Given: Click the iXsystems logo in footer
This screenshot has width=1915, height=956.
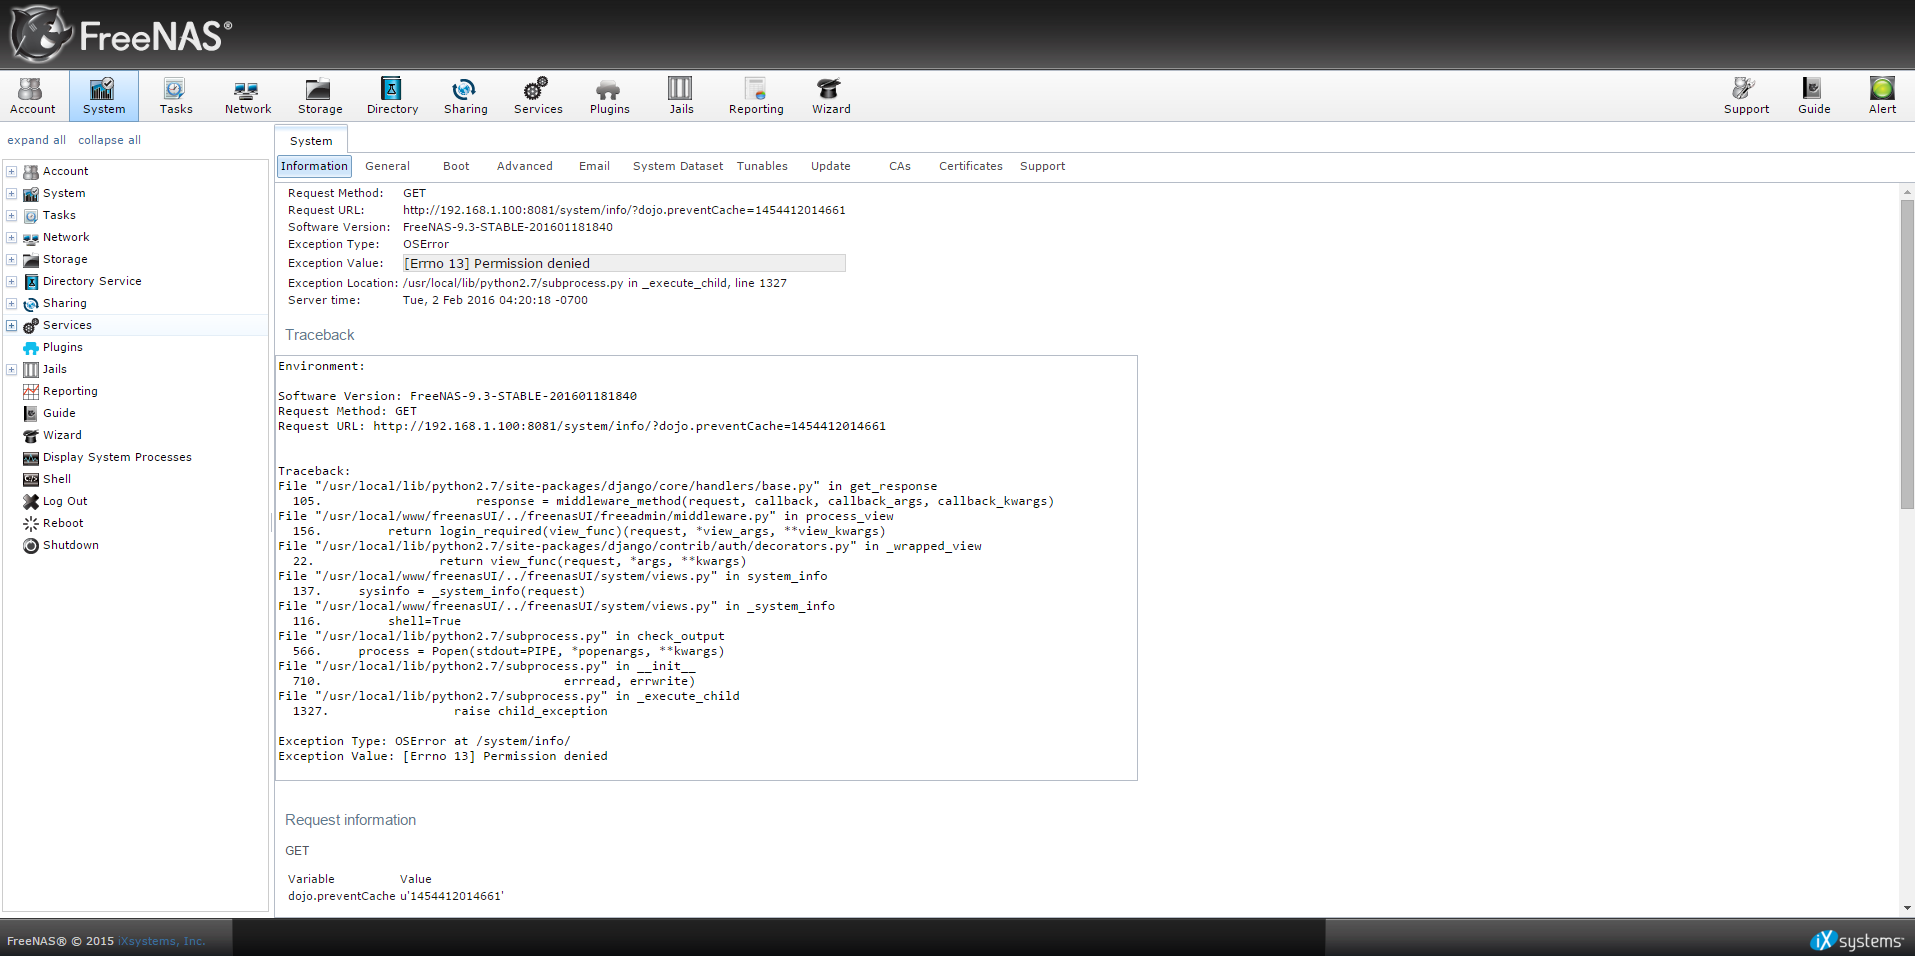Looking at the screenshot, I should pyautogui.click(x=1857, y=940).
